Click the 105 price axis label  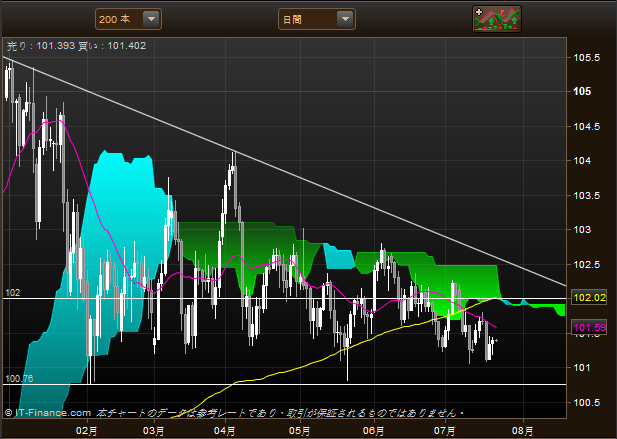[x=582, y=92]
